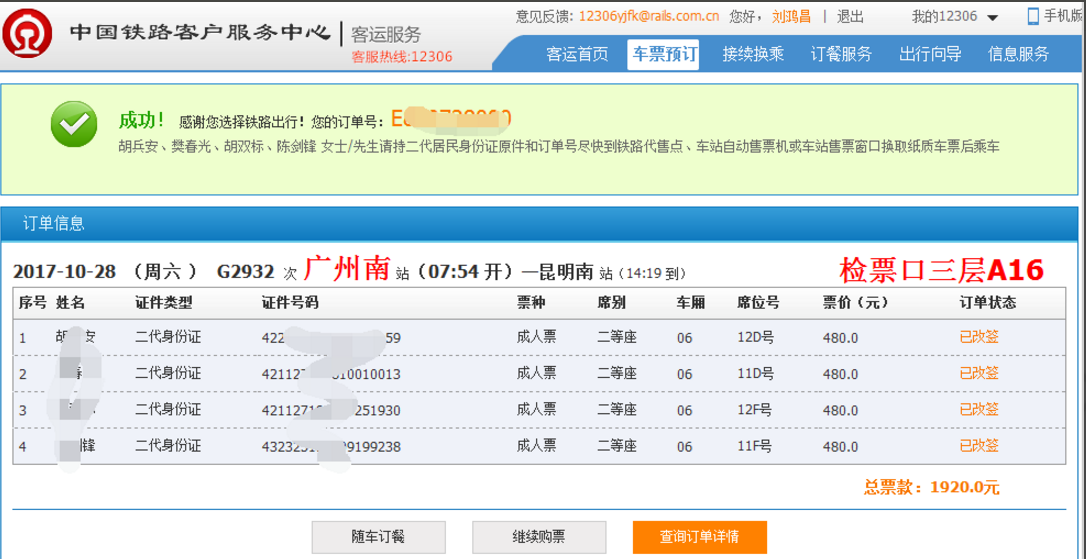1086x559 pixels.
Task: Click the 订单状态 column header
Action: [988, 303]
